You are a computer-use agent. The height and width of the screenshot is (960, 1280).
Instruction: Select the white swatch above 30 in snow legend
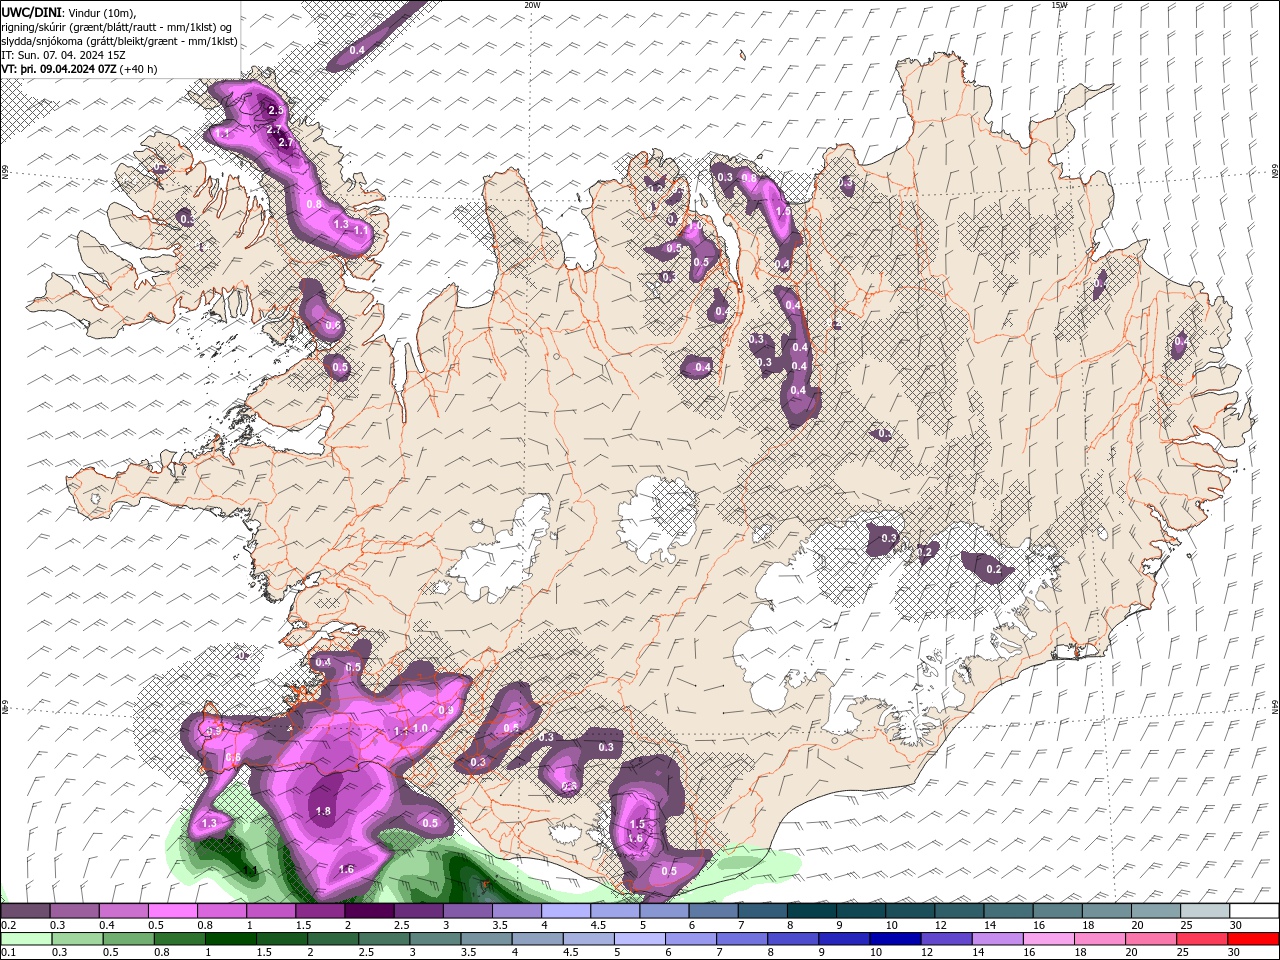(1255, 911)
